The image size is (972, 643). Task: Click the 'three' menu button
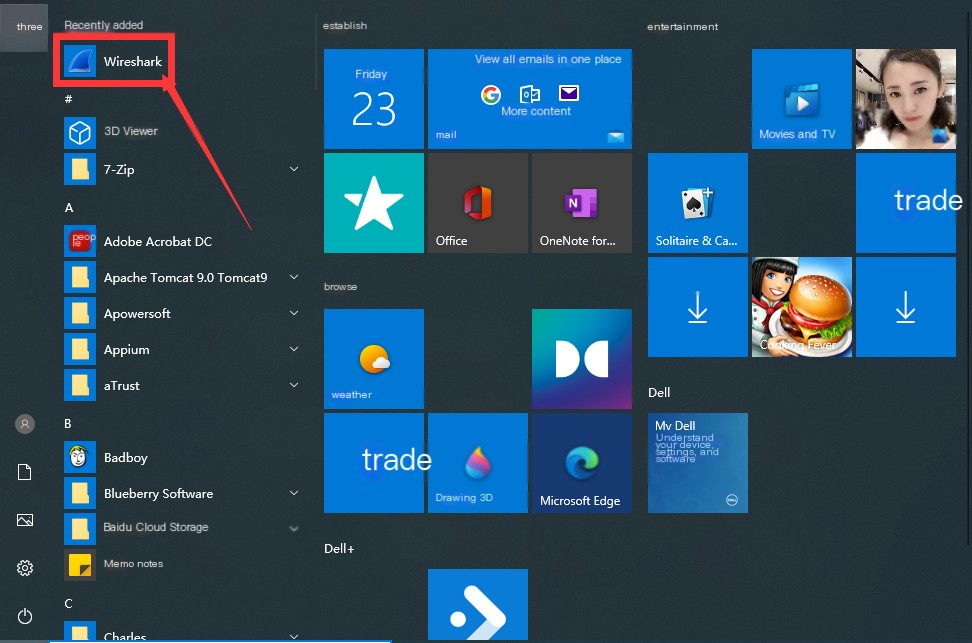(25, 27)
